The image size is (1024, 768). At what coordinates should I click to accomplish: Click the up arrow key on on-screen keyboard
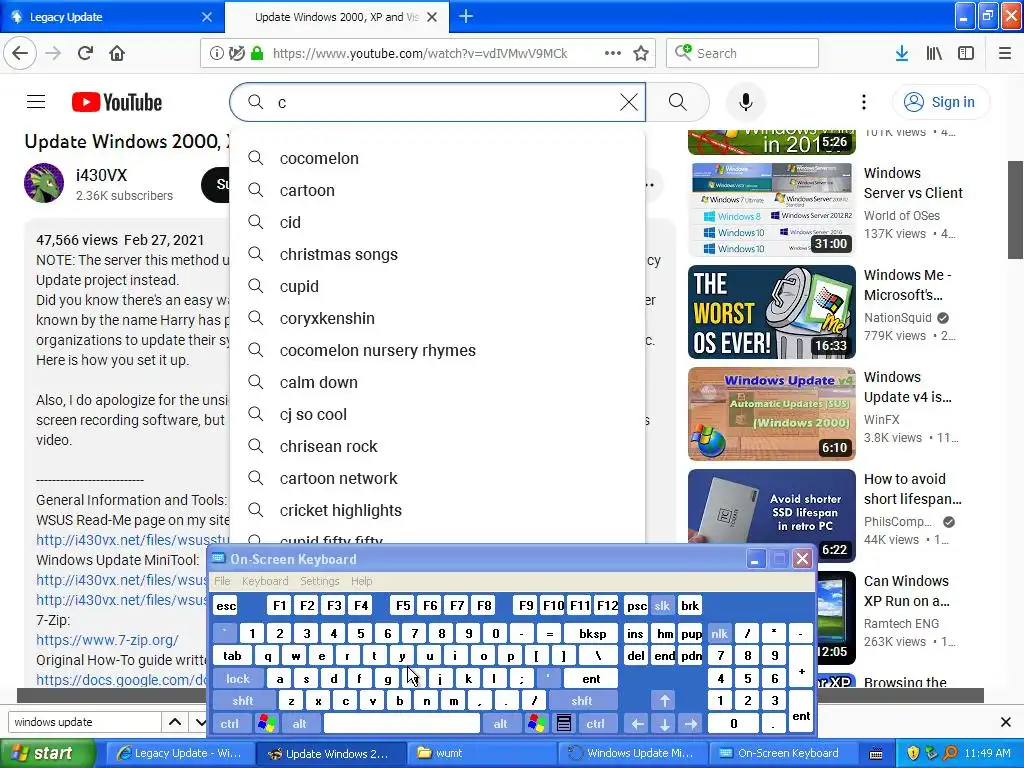(x=665, y=701)
